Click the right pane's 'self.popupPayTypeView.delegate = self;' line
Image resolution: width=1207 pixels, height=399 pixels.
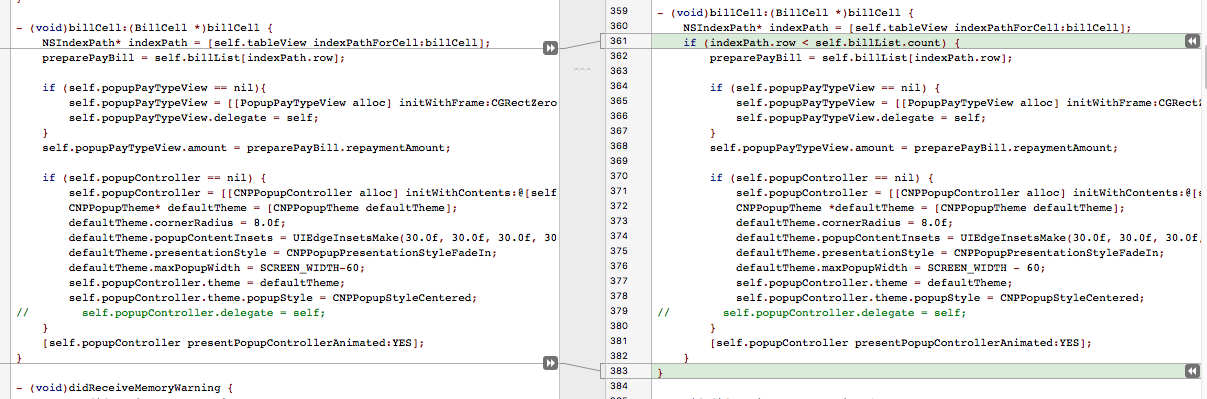[x=861, y=118]
